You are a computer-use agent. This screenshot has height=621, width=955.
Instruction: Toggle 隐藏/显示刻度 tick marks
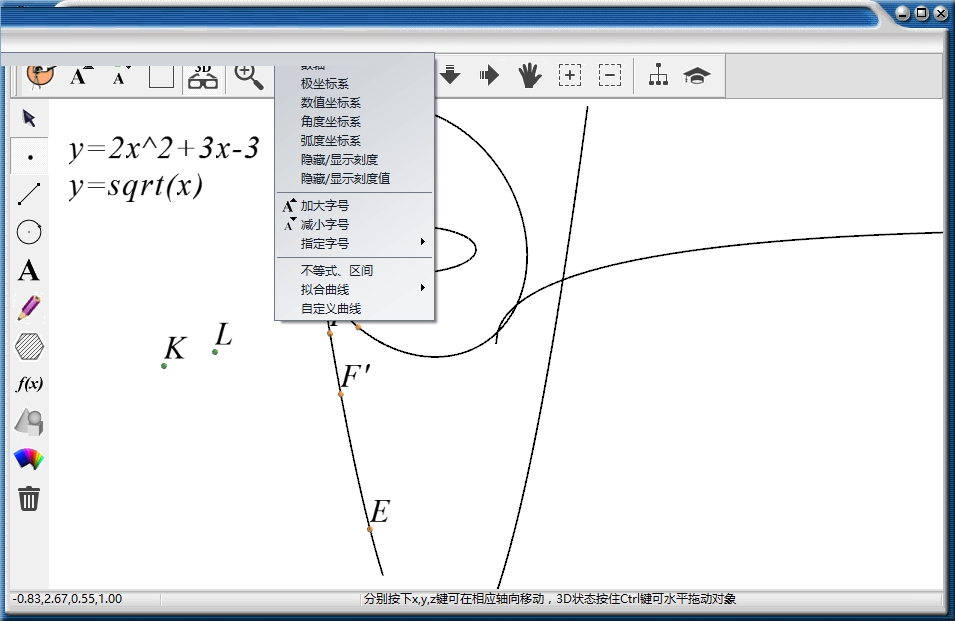pos(339,160)
